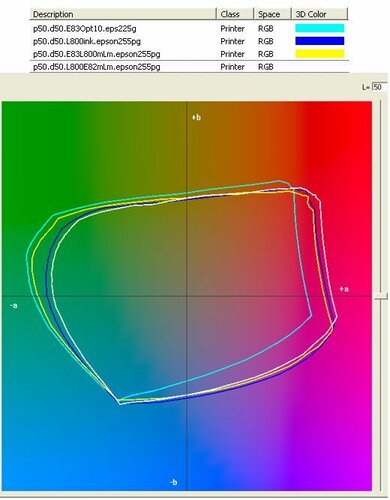The width and height of the screenshot is (390, 500).
Task: Click RGB space in E83L800mLm row
Action: click(x=266, y=54)
